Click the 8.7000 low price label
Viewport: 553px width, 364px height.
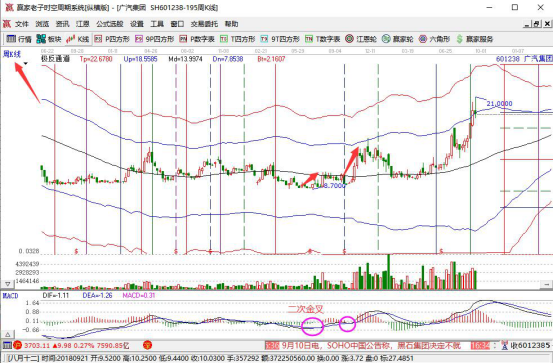click(334, 186)
